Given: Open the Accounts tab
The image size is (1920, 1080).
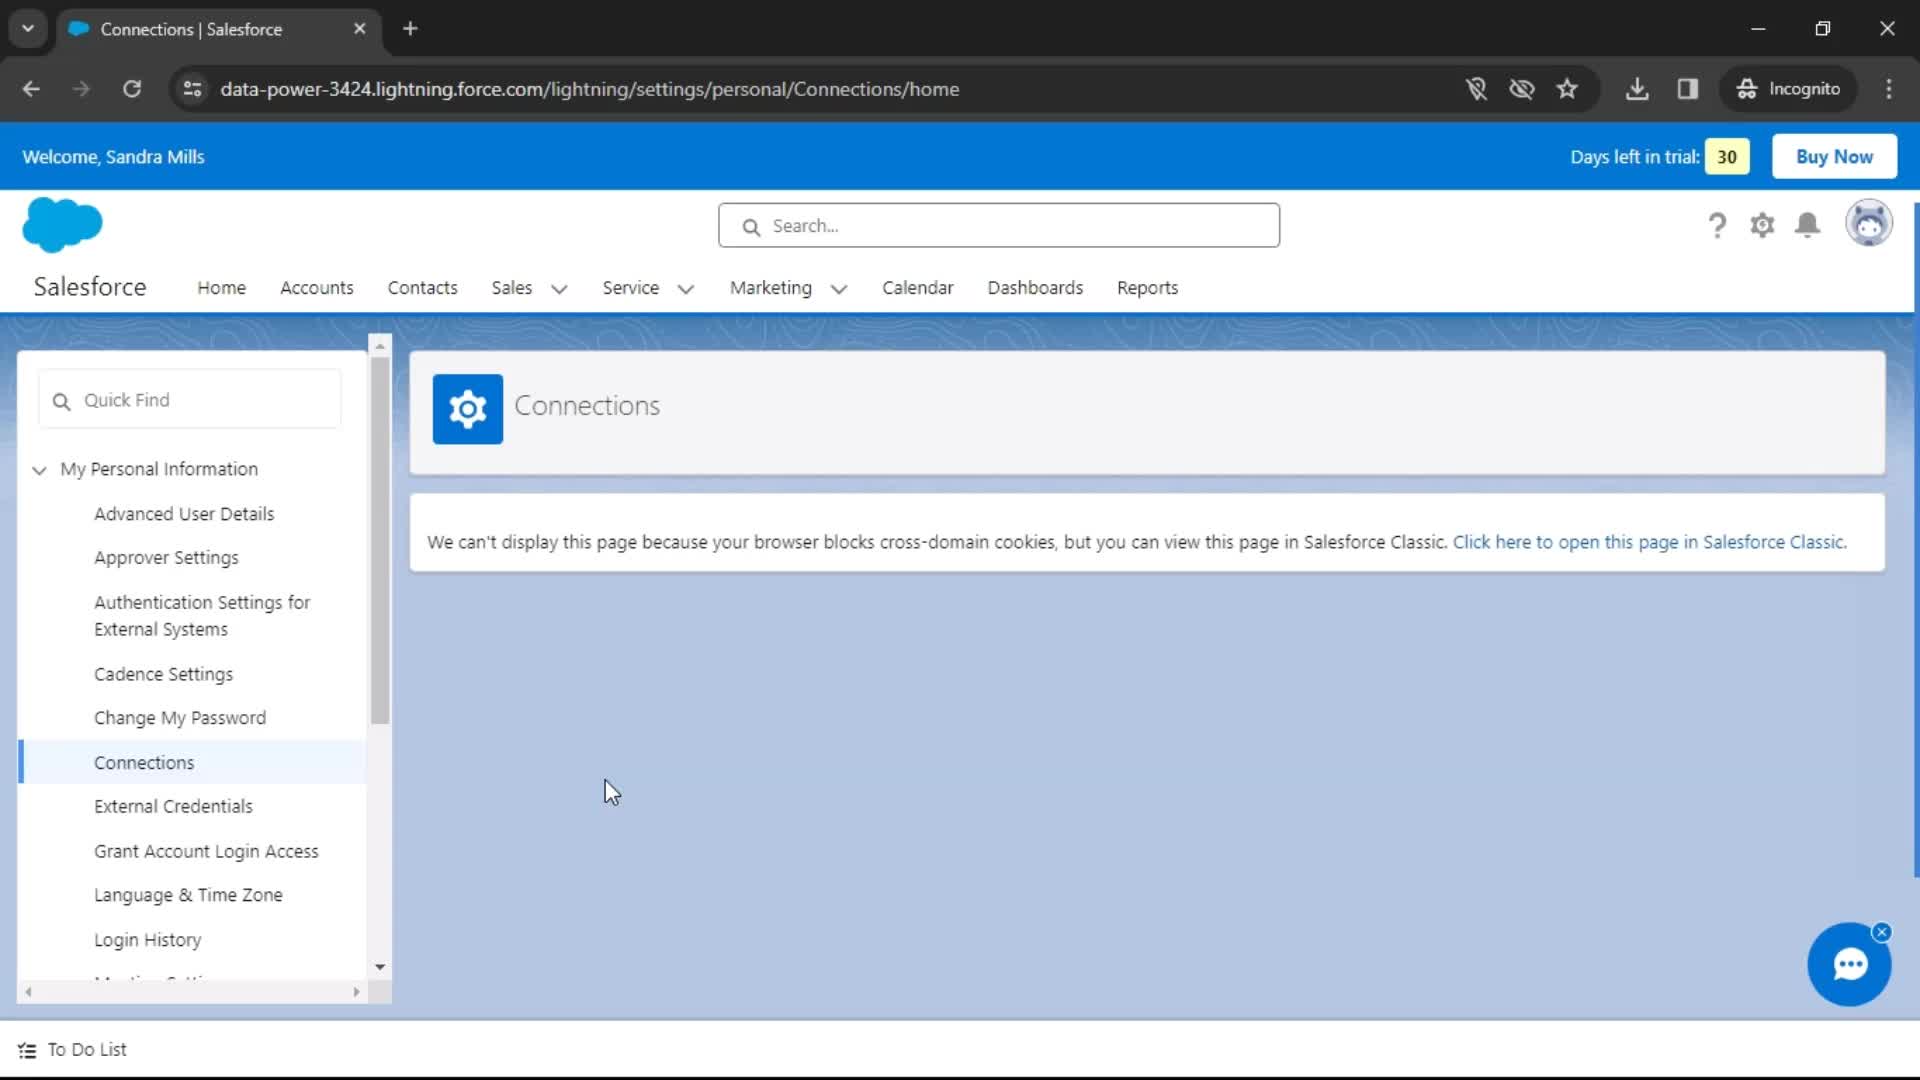Looking at the screenshot, I should 317,288.
